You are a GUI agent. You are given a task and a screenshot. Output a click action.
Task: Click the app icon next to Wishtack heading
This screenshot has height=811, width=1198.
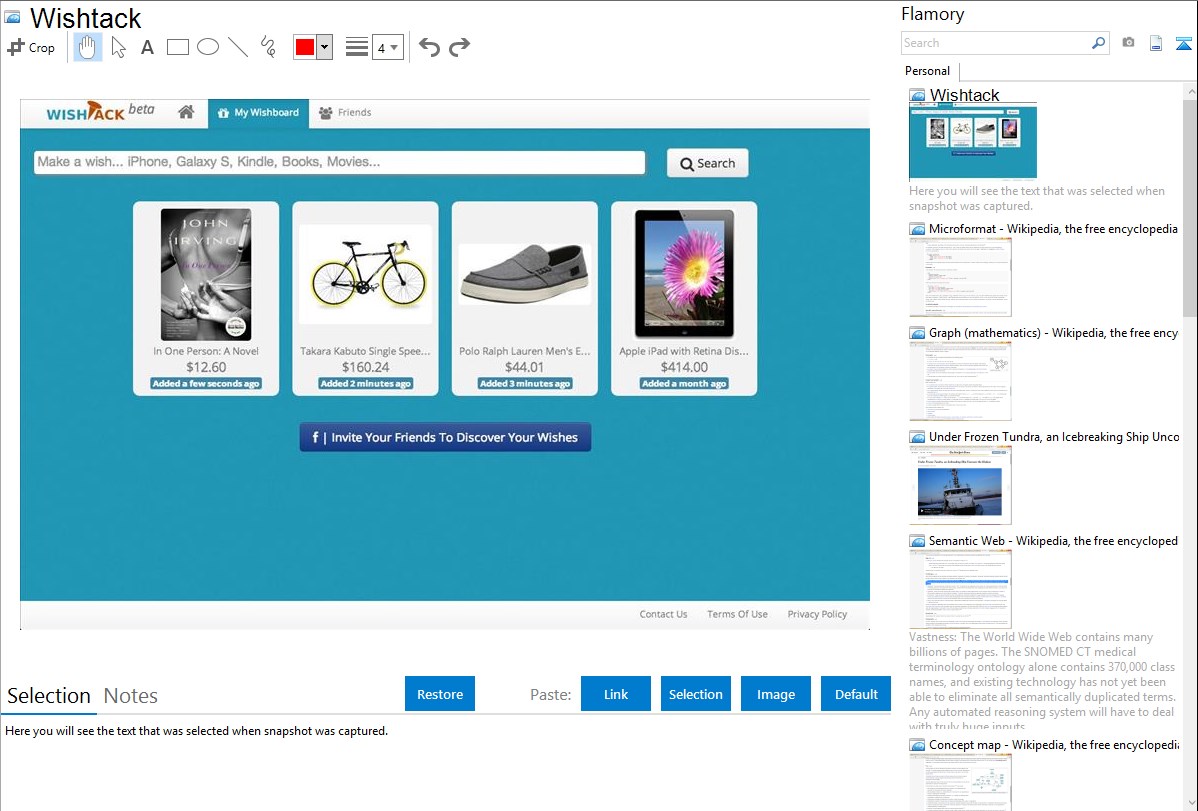click(x=12, y=18)
